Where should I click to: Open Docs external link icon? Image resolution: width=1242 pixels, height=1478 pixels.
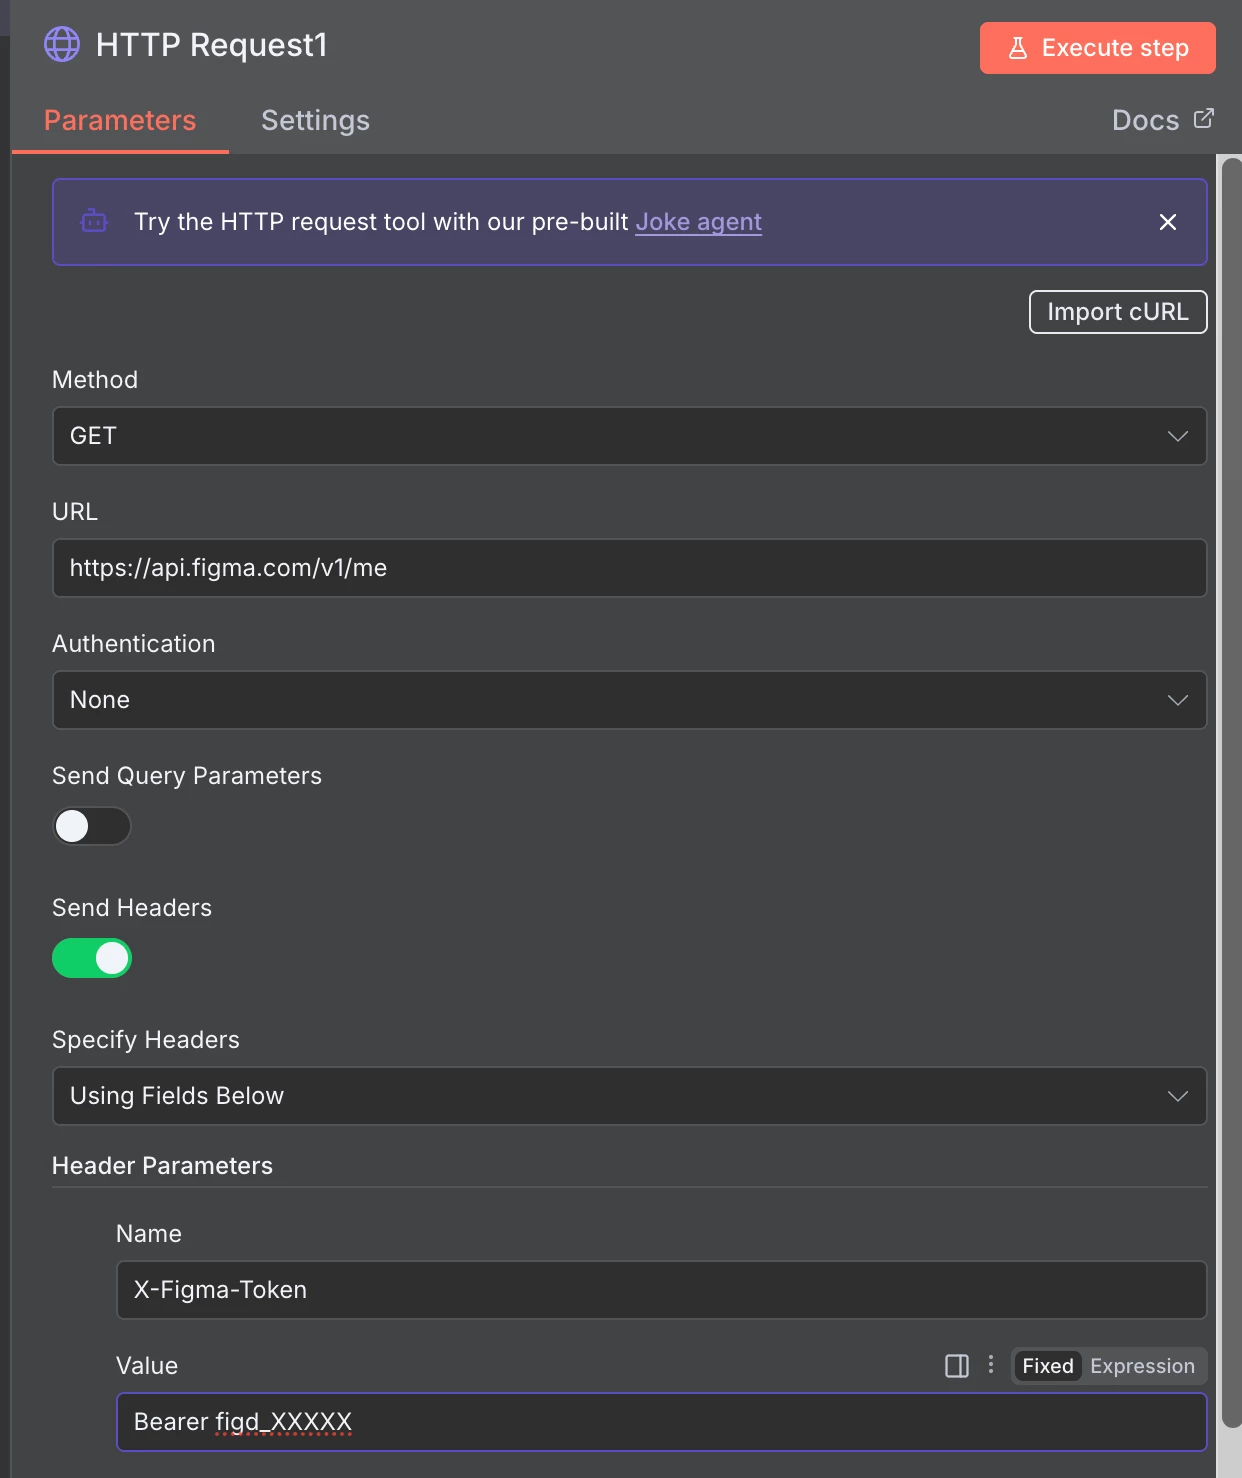(1204, 119)
